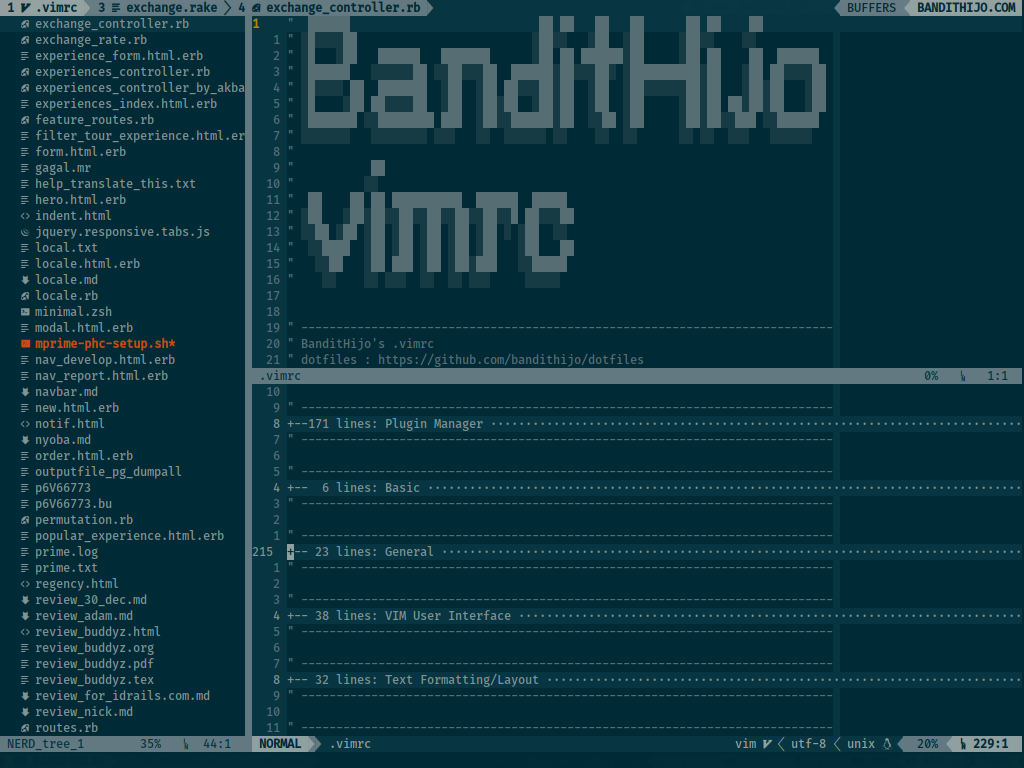Image resolution: width=1024 pixels, height=768 pixels.
Task: Open routes.rb in the file tree
Action: [x=66, y=728]
